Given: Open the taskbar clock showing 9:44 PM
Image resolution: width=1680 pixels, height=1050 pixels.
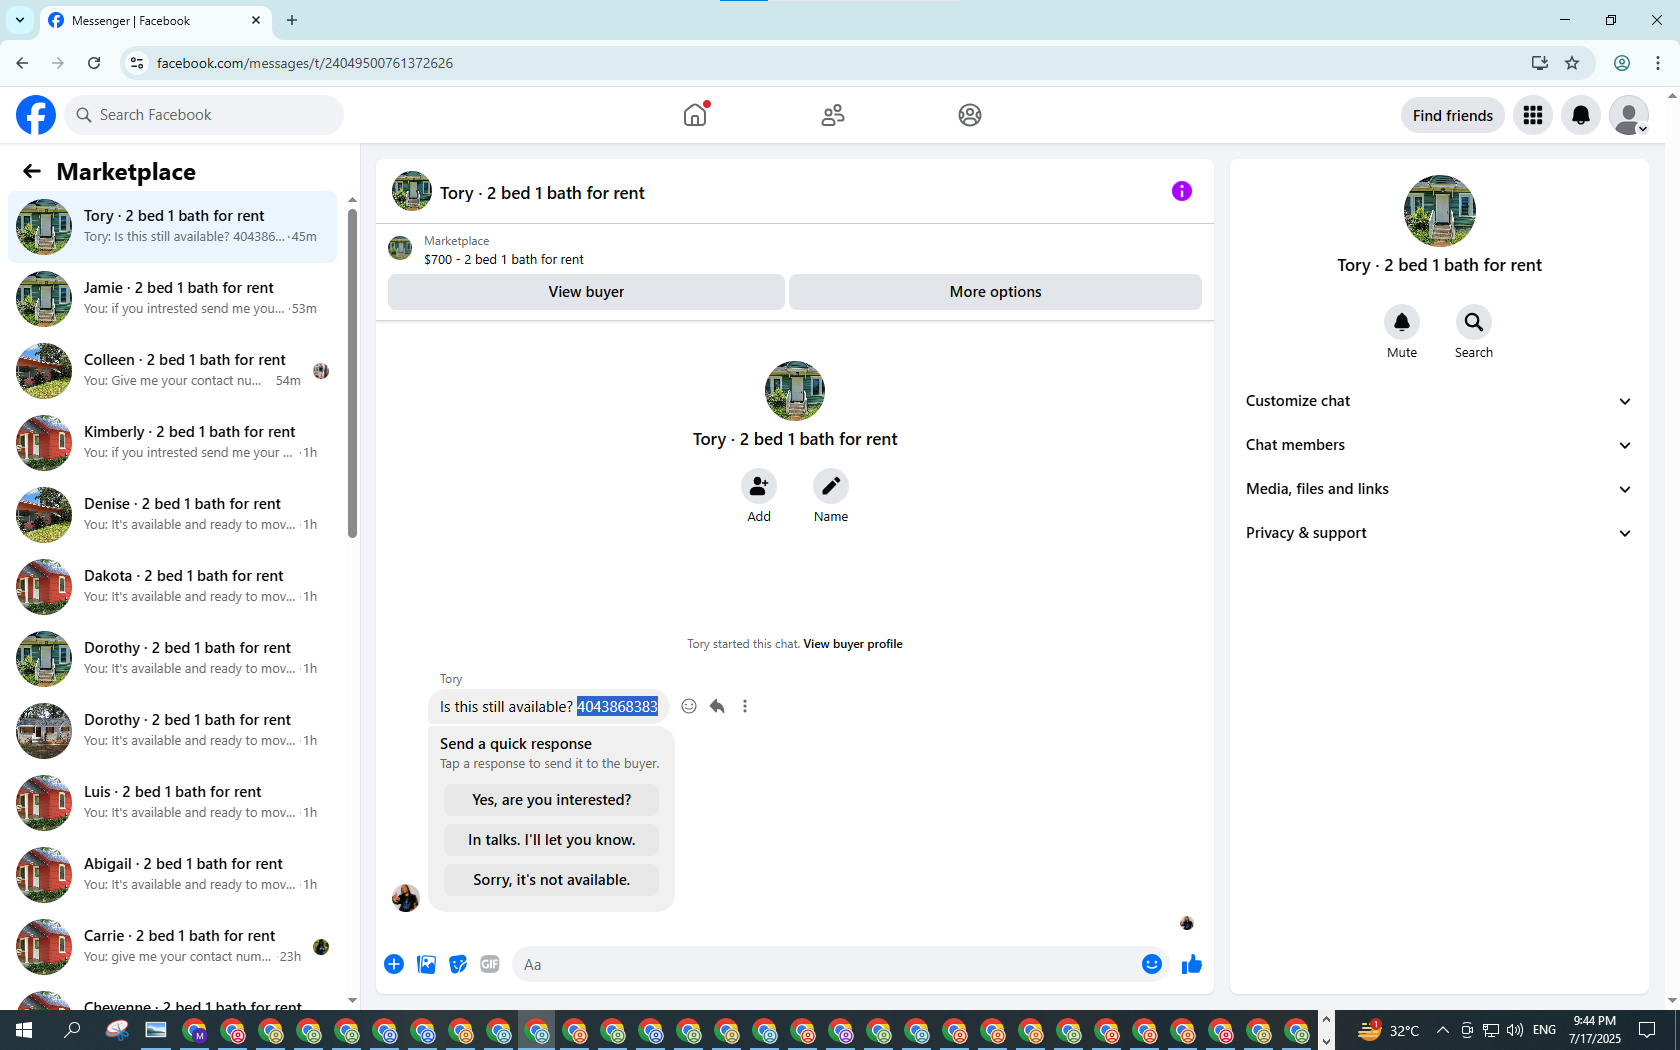Looking at the screenshot, I should coord(1595,1030).
